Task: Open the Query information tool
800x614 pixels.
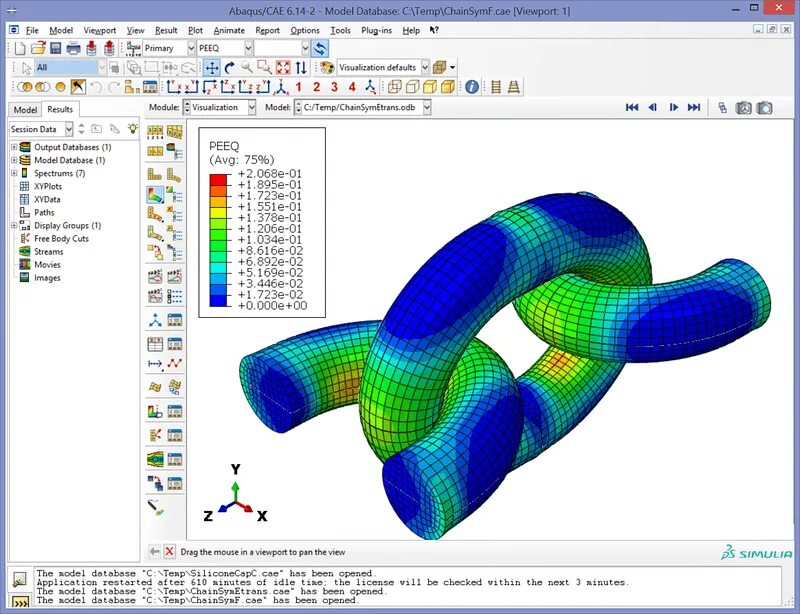Action: [471, 87]
